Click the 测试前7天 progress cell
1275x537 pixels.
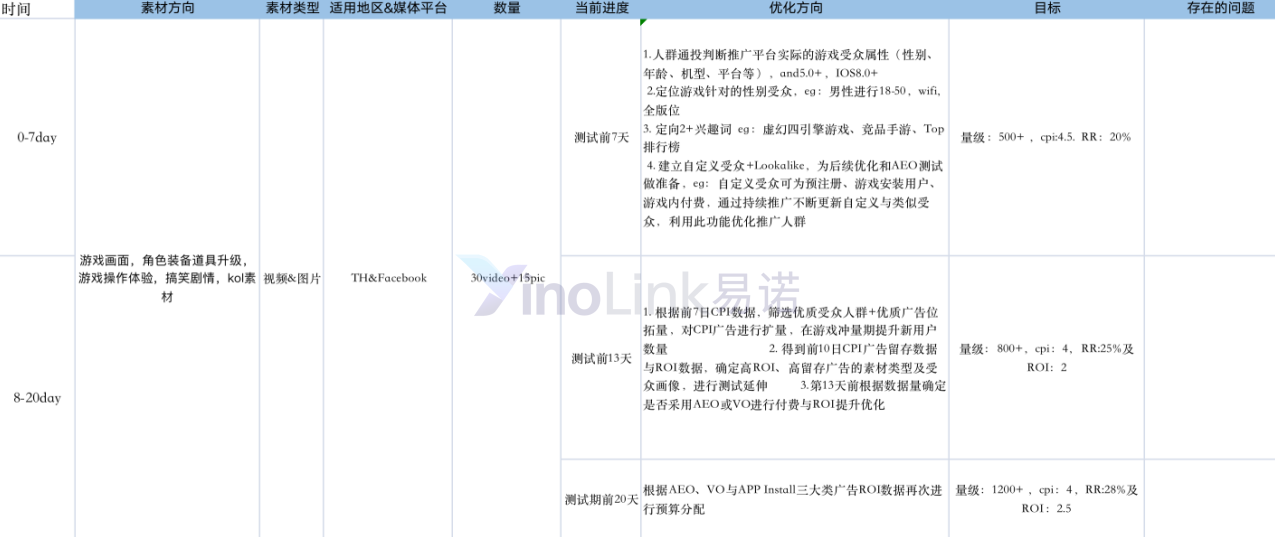pyautogui.click(x=600, y=137)
